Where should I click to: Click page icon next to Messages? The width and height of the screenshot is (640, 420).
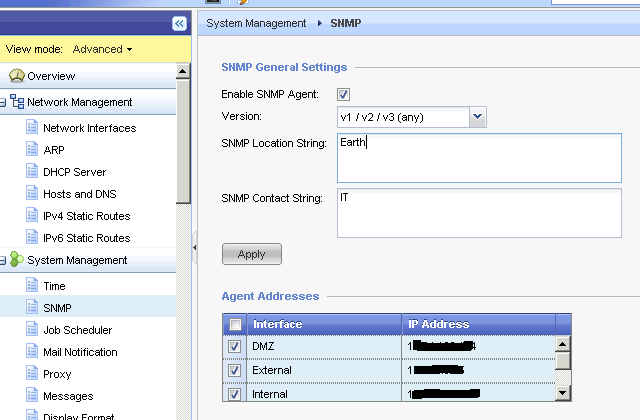pos(32,396)
